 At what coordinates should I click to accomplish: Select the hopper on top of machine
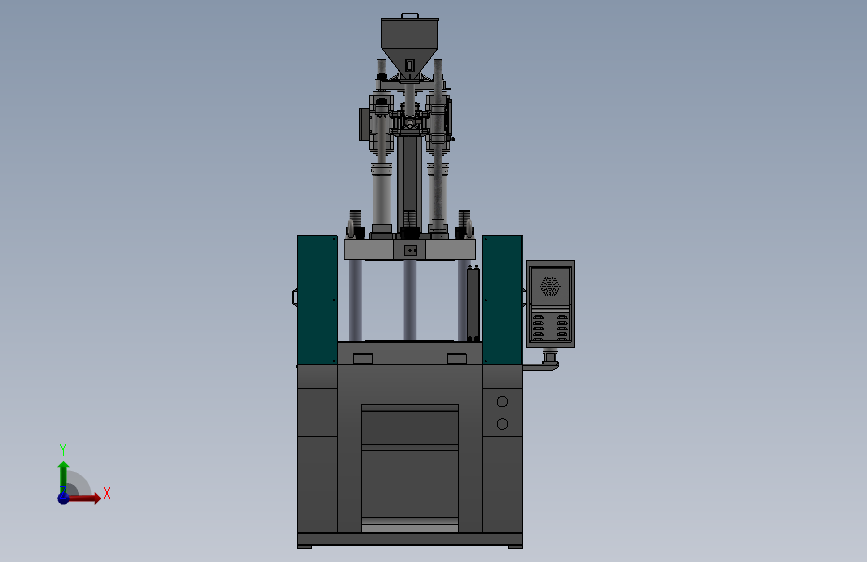(x=410, y=46)
